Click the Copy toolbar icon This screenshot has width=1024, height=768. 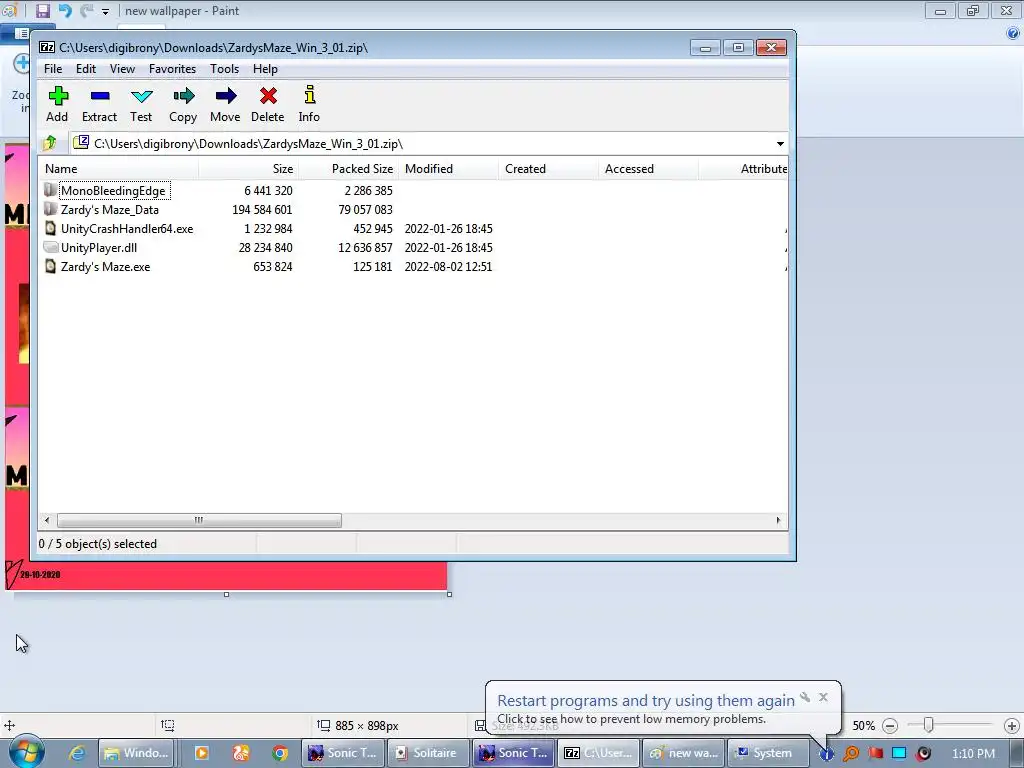pyautogui.click(x=183, y=104)
